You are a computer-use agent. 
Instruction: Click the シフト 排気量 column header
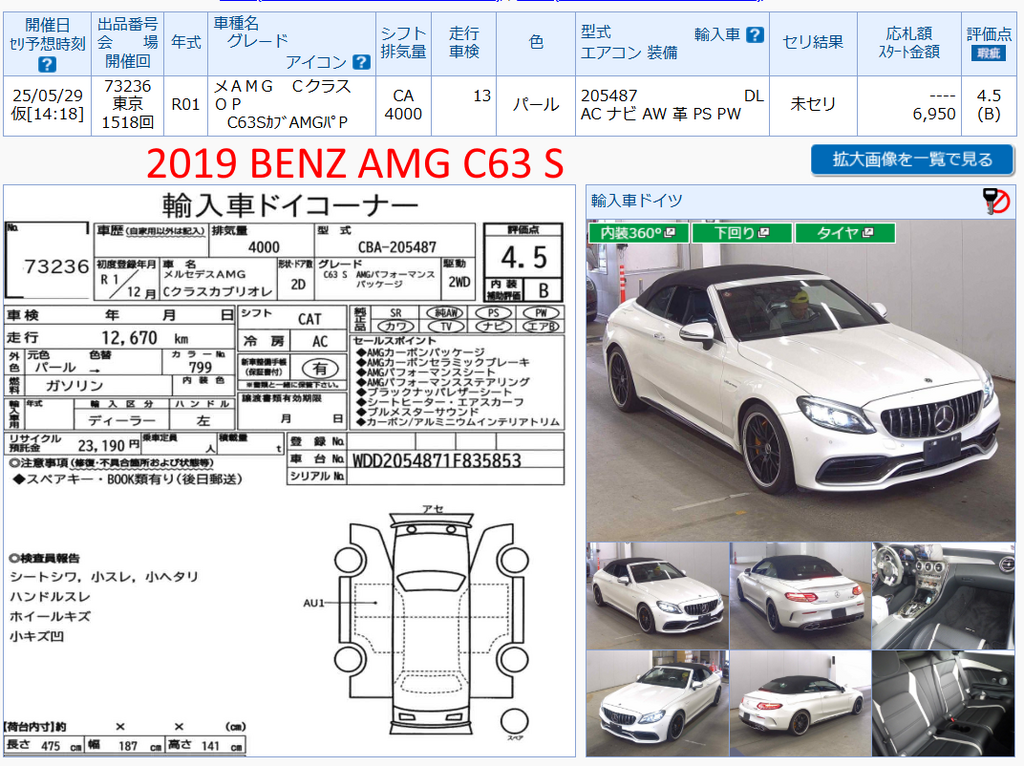pos(403,42)
